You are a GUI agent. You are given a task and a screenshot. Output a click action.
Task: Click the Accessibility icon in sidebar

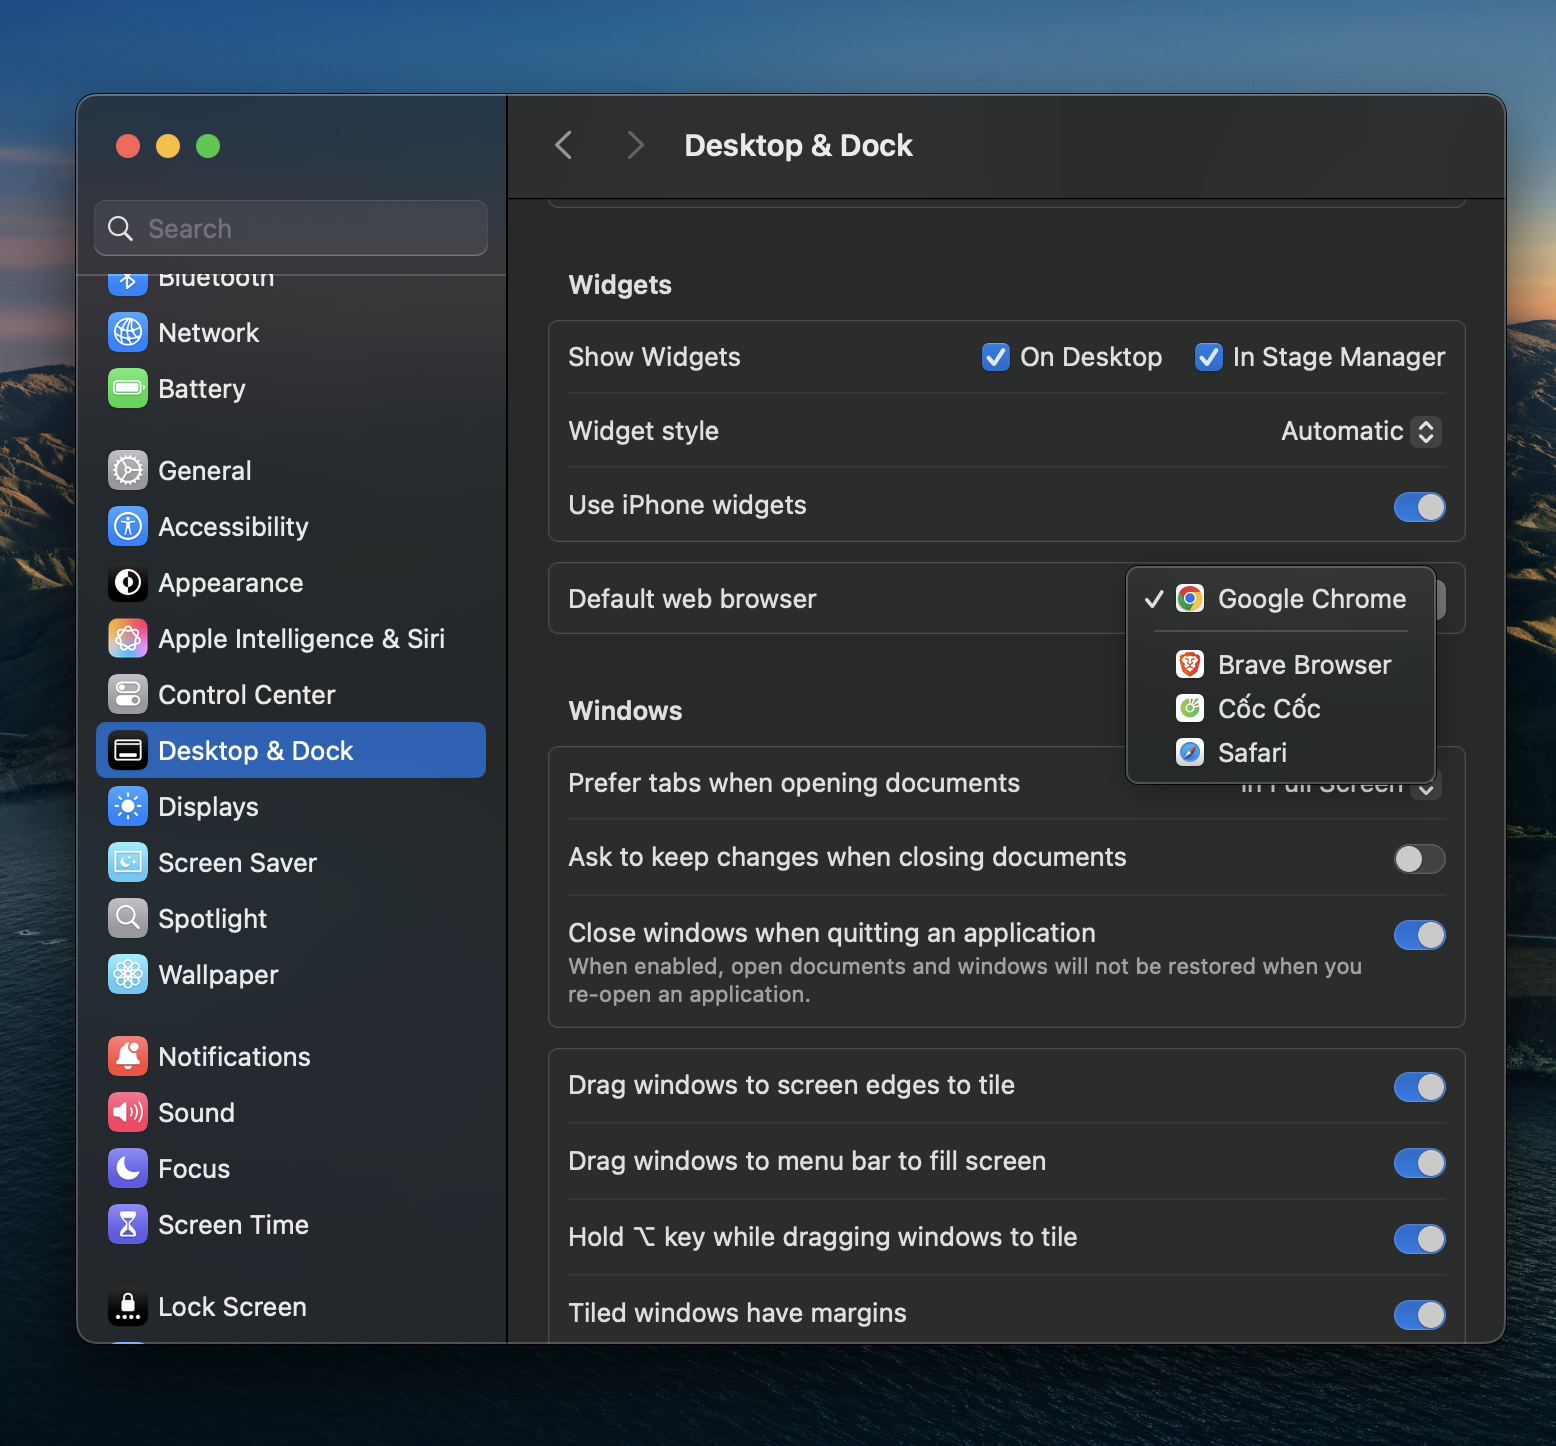click(x=128, y=526)
